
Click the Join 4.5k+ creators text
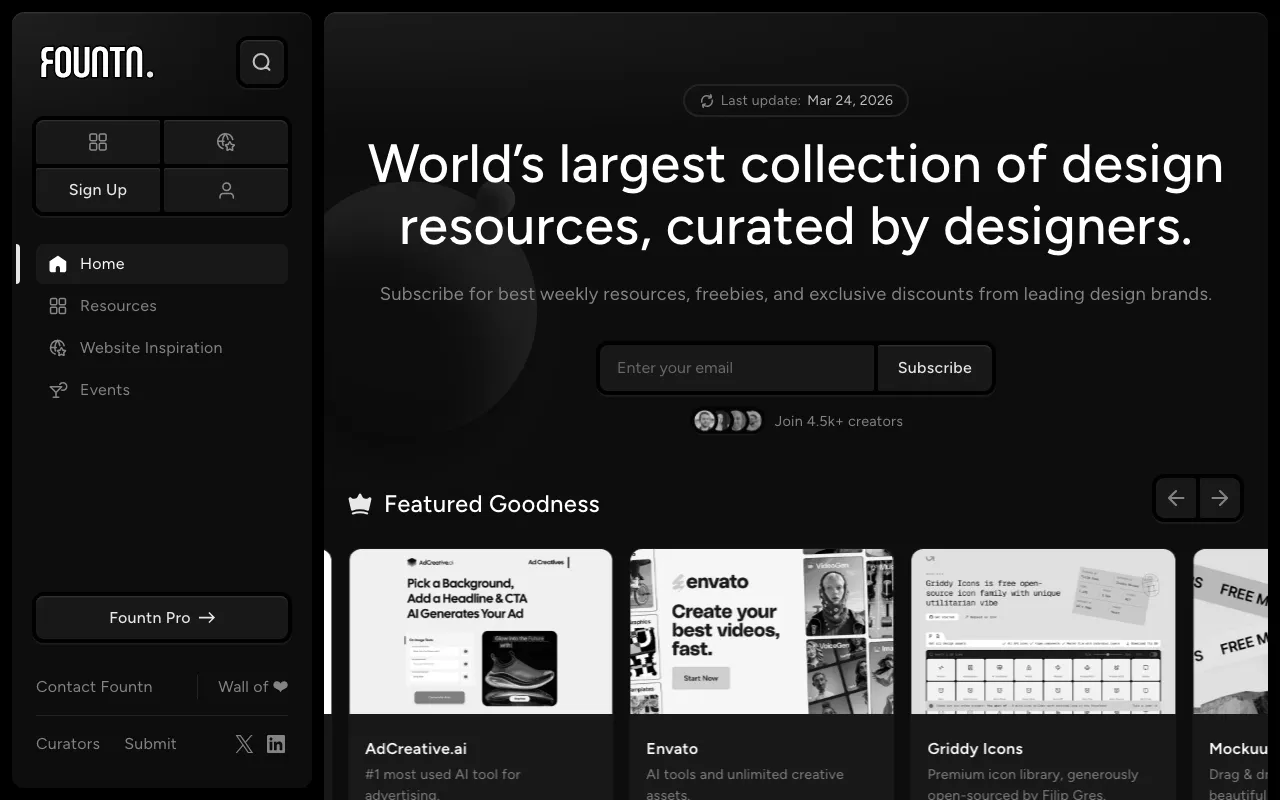pos(839,421)
